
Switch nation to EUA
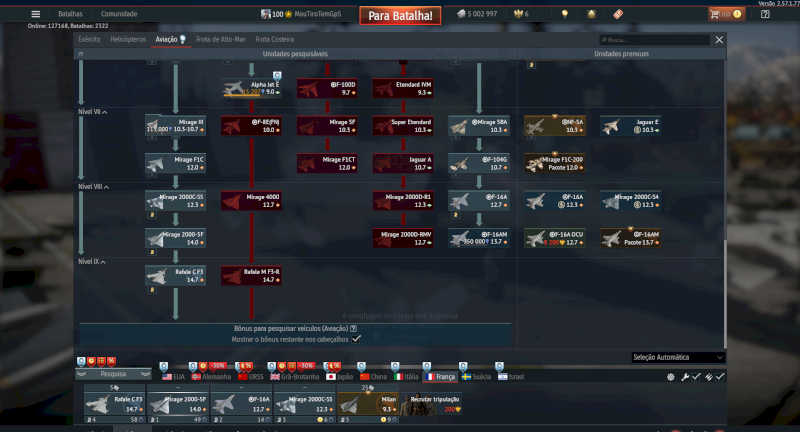[x=173, y=377]
